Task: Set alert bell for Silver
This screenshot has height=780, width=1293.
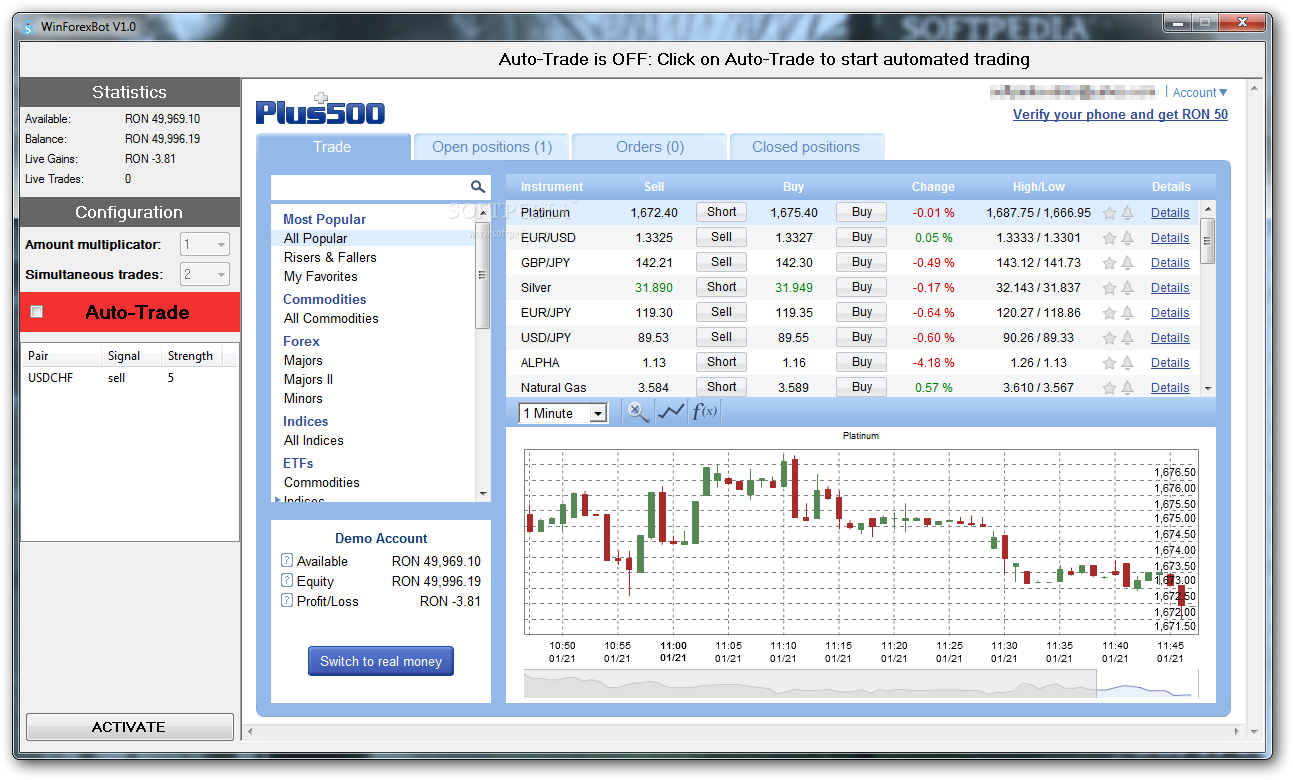Action: pyautogui.click(x=1127, y=288)
